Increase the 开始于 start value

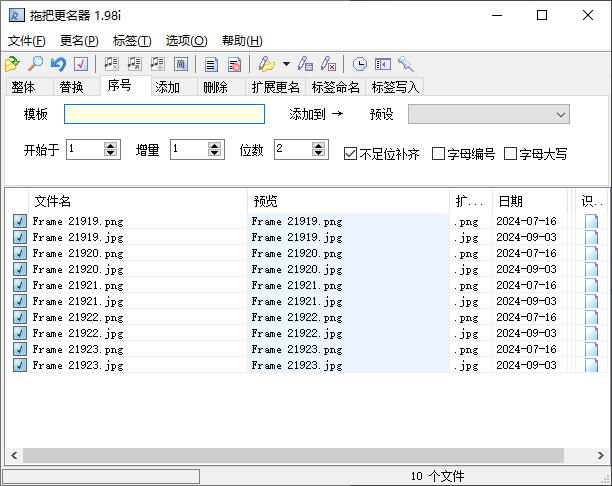110,146
